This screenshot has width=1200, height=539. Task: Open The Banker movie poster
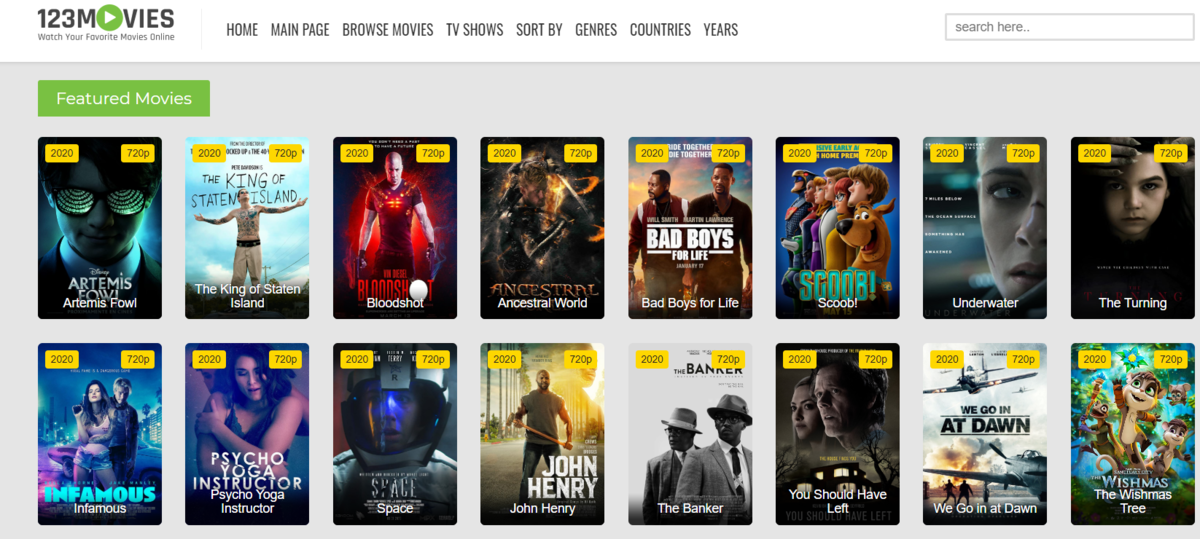[690, 434]
